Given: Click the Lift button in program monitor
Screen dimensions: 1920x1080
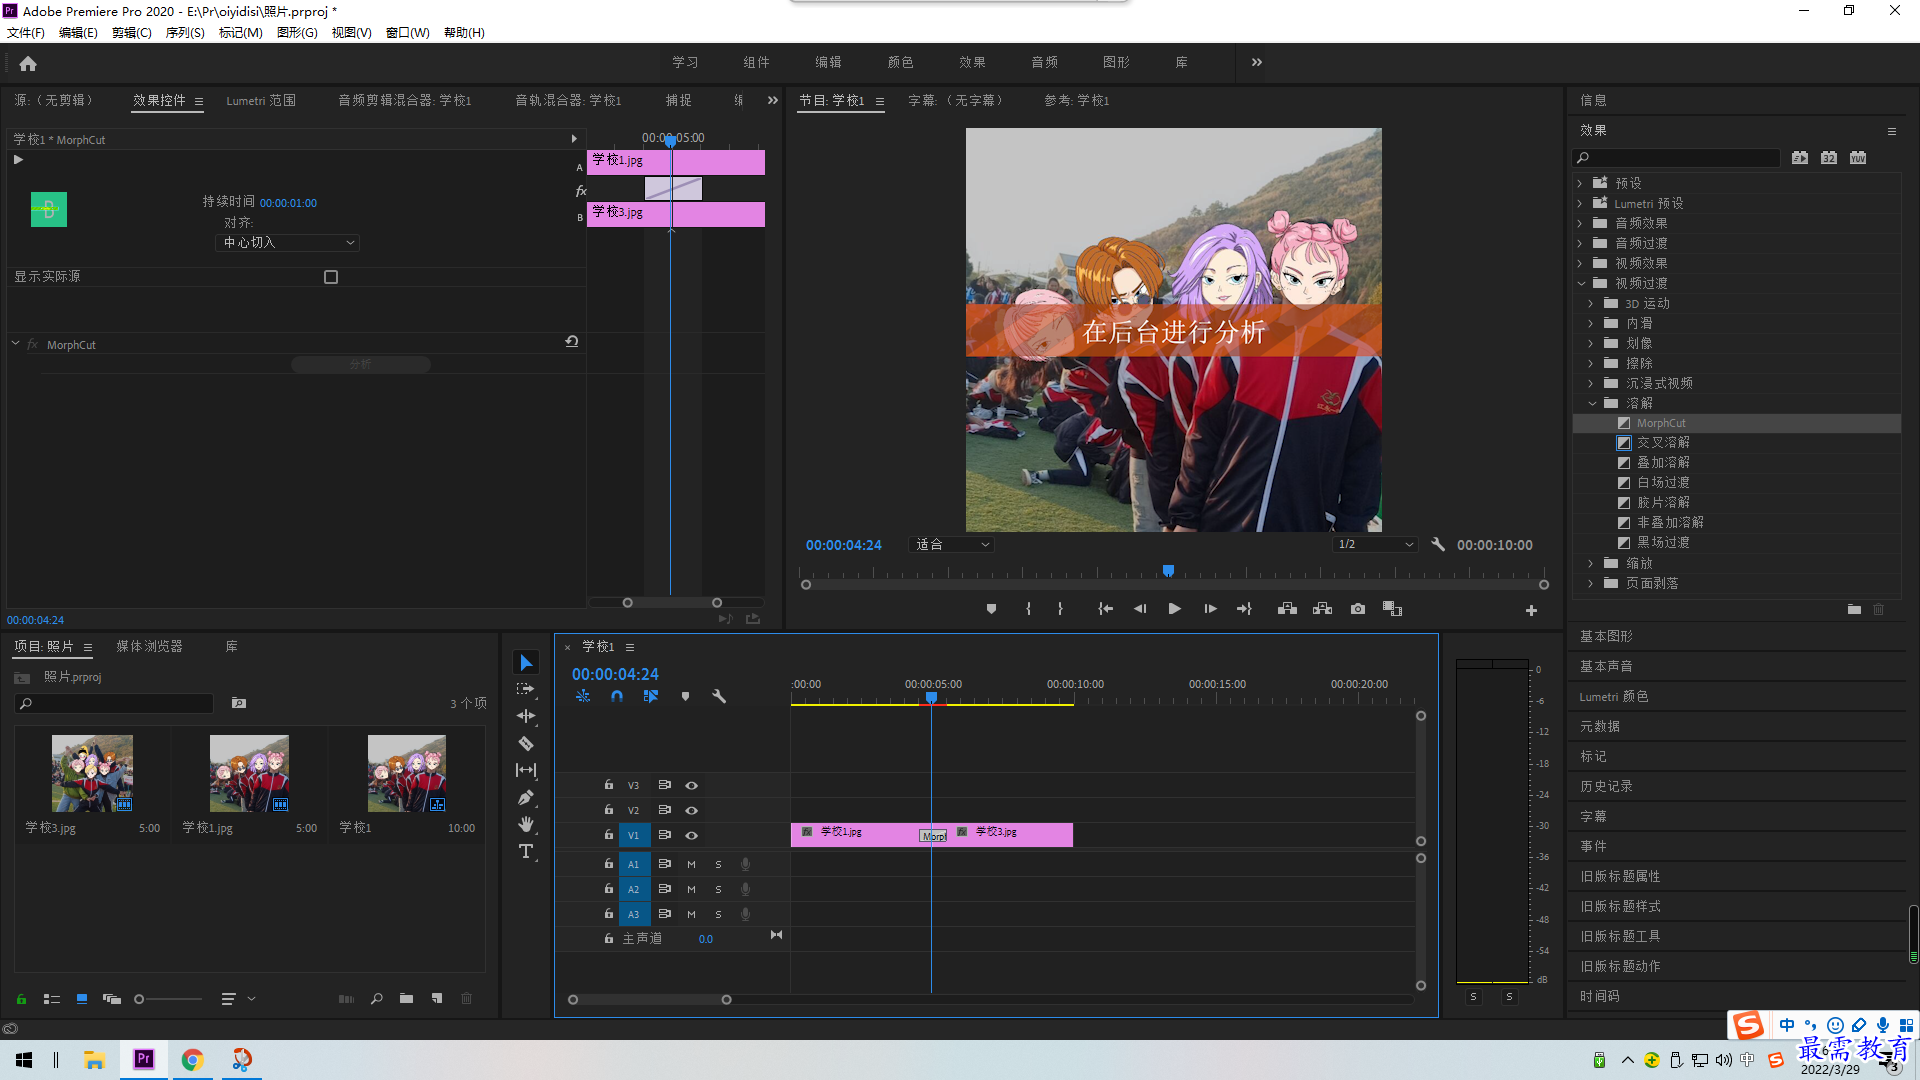Looking at the screenshot, I should [1287, 609].
